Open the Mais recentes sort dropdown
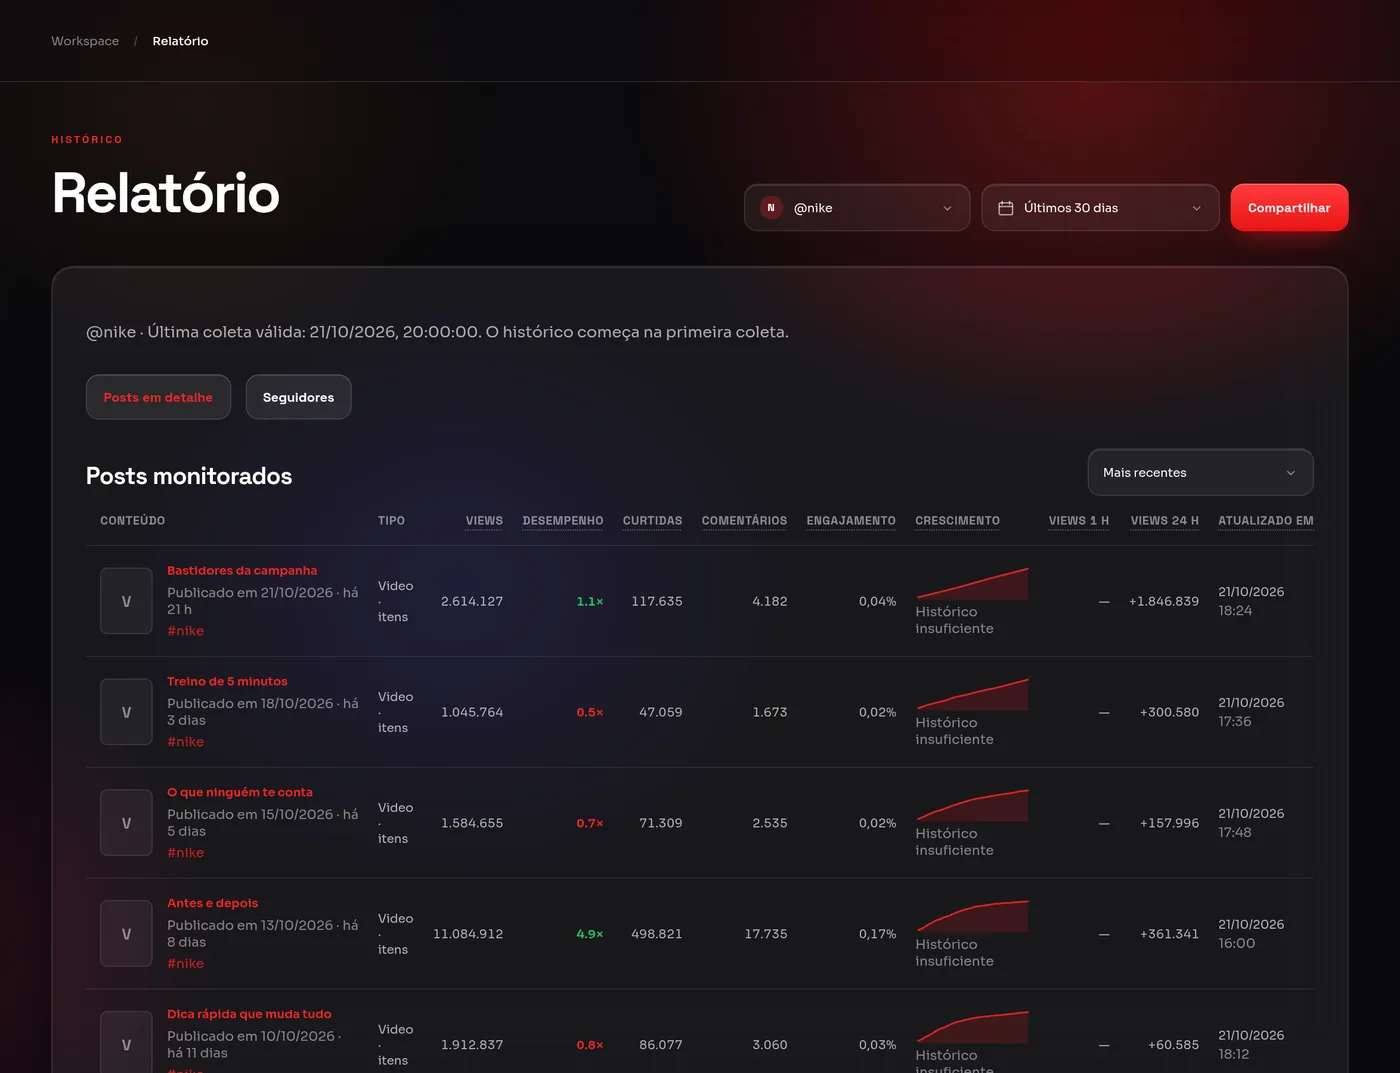Viewport: 1400px width, 1073px height. pyautogui.click(x=1200, y=472)
